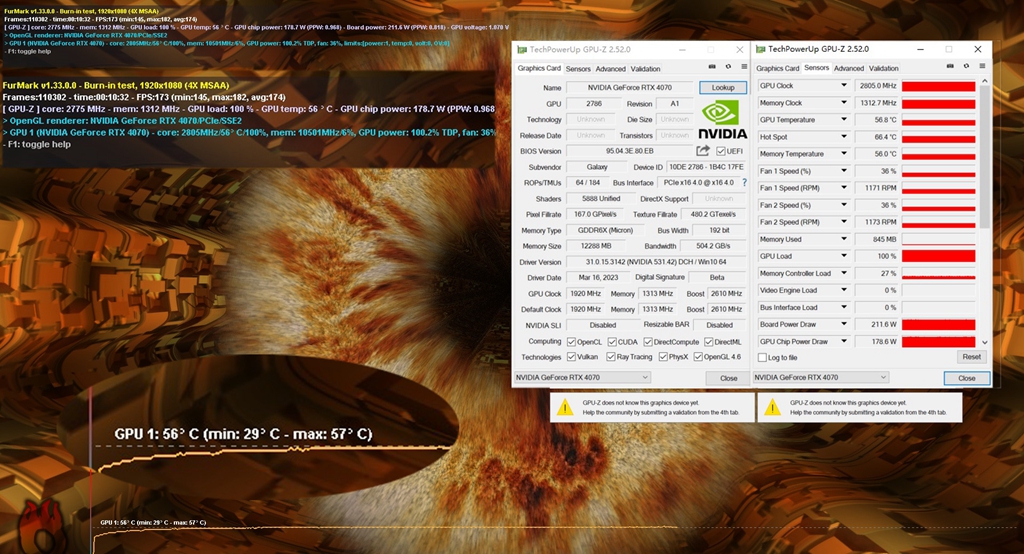Screen dimensions: 1024x554
Task: Open the hamburger menu in Graphics Card GPU-Z window
Action: tap(744, 67)
